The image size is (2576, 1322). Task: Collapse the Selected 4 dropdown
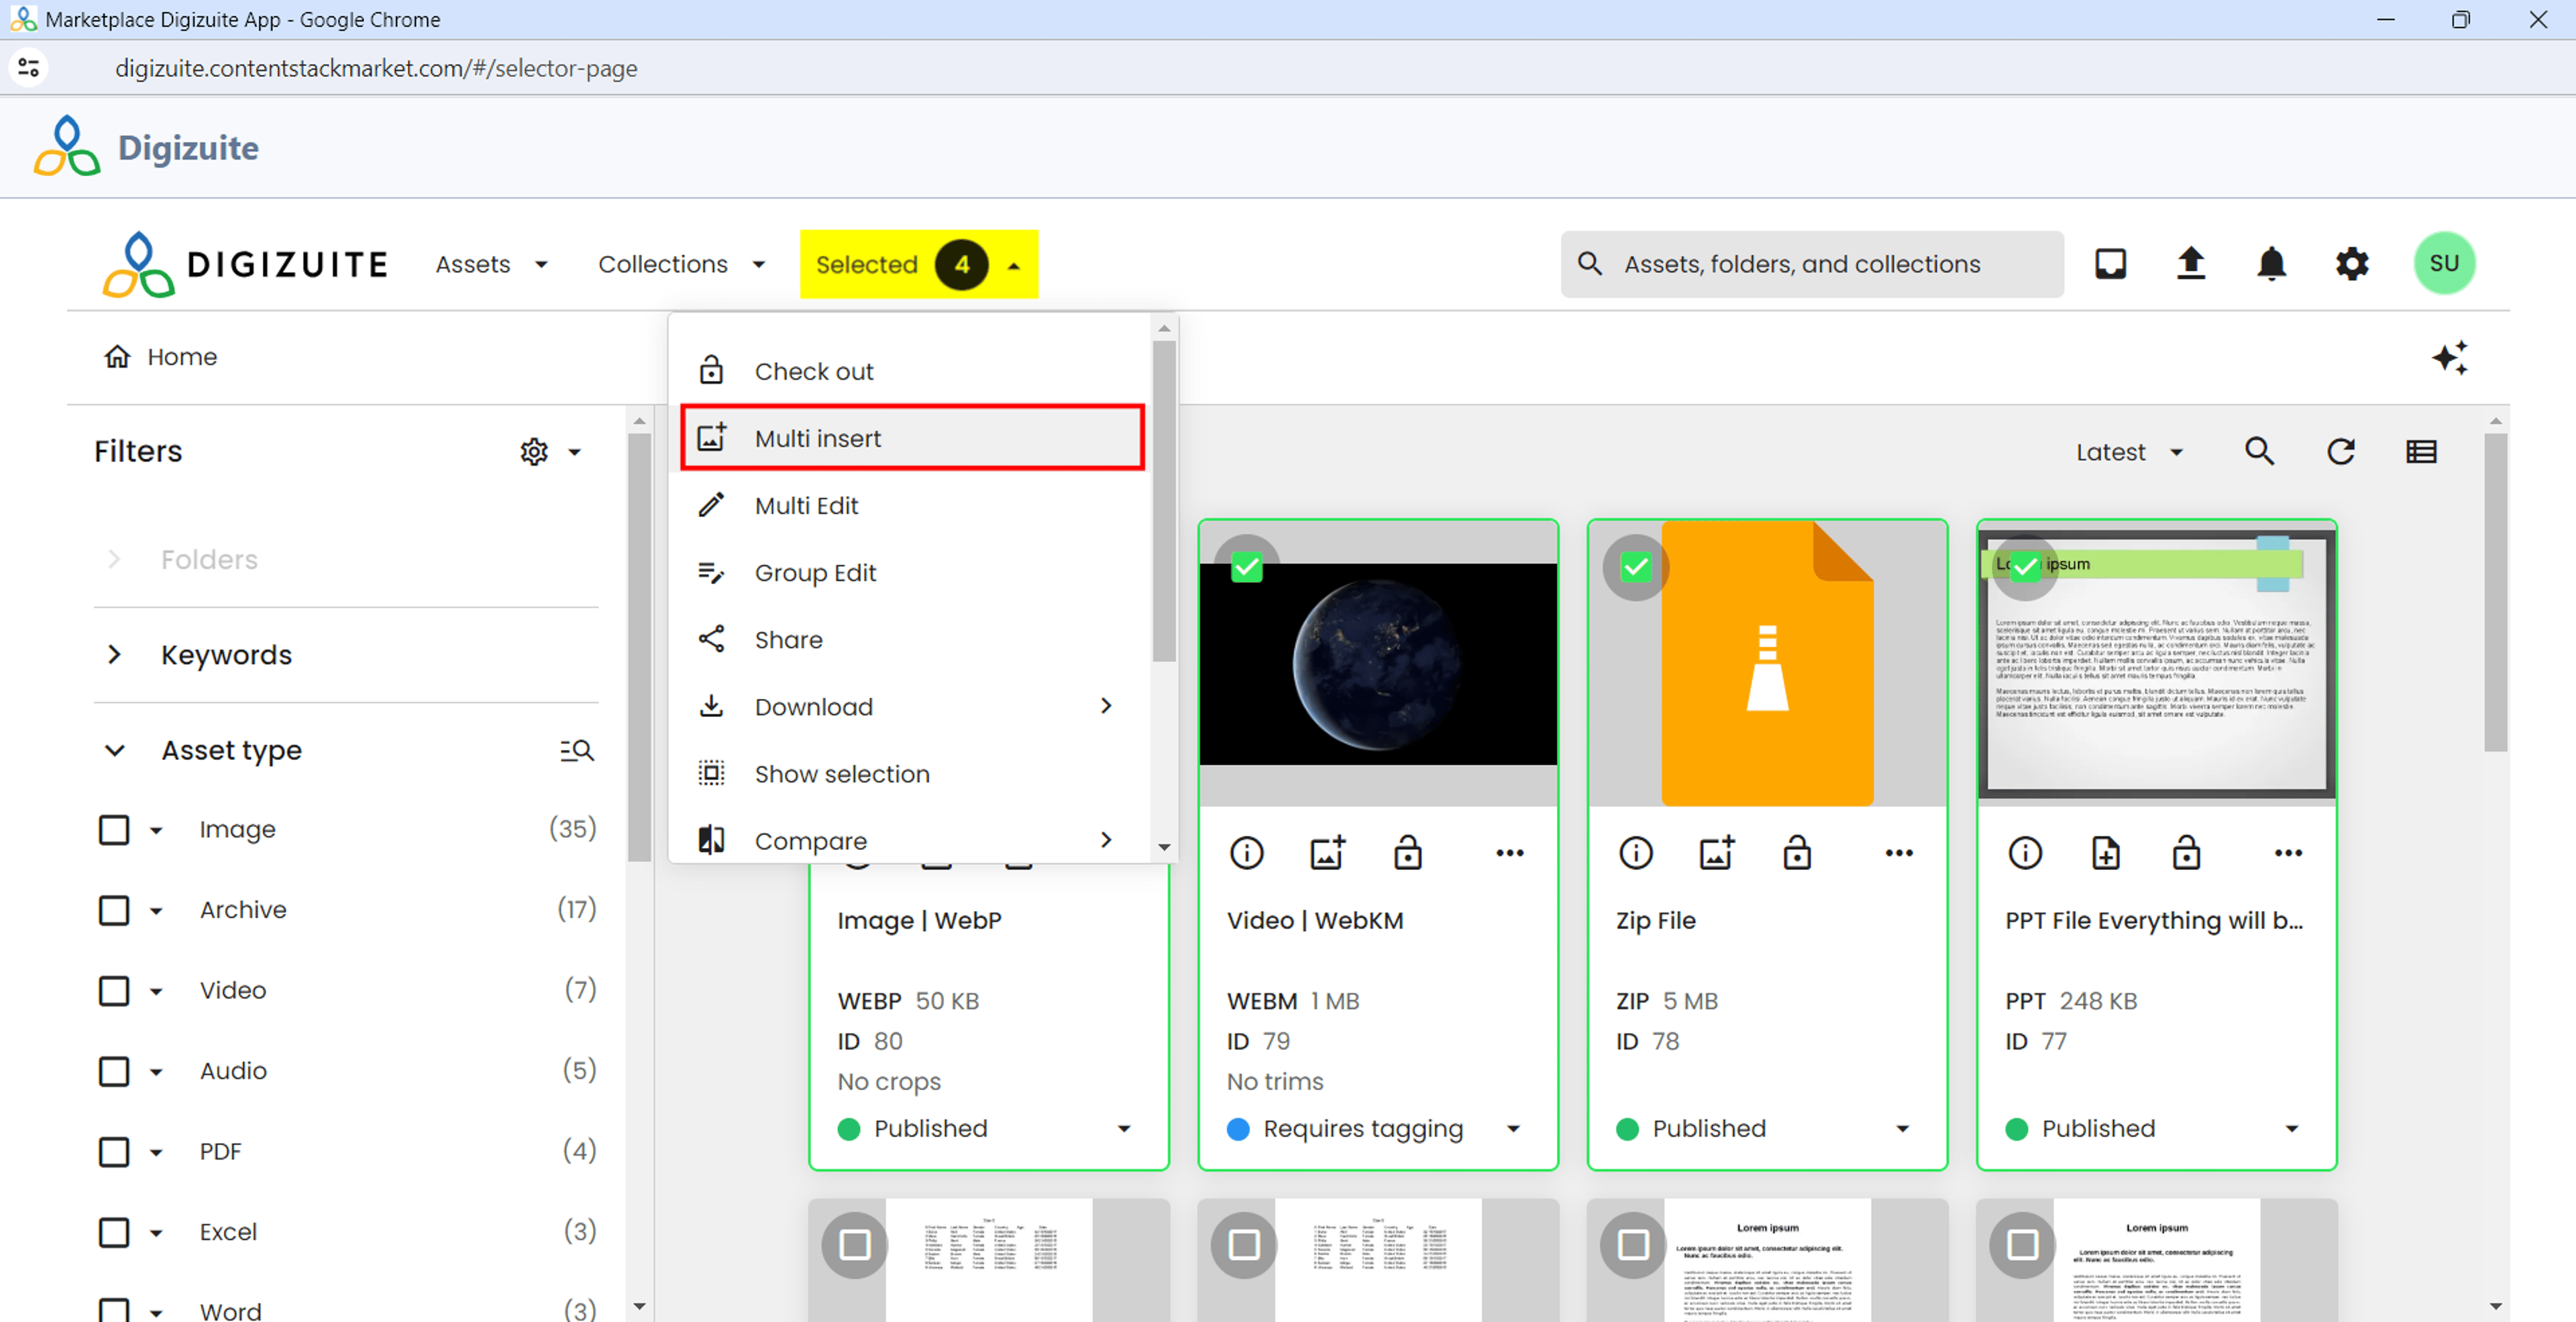click(919, 265)
